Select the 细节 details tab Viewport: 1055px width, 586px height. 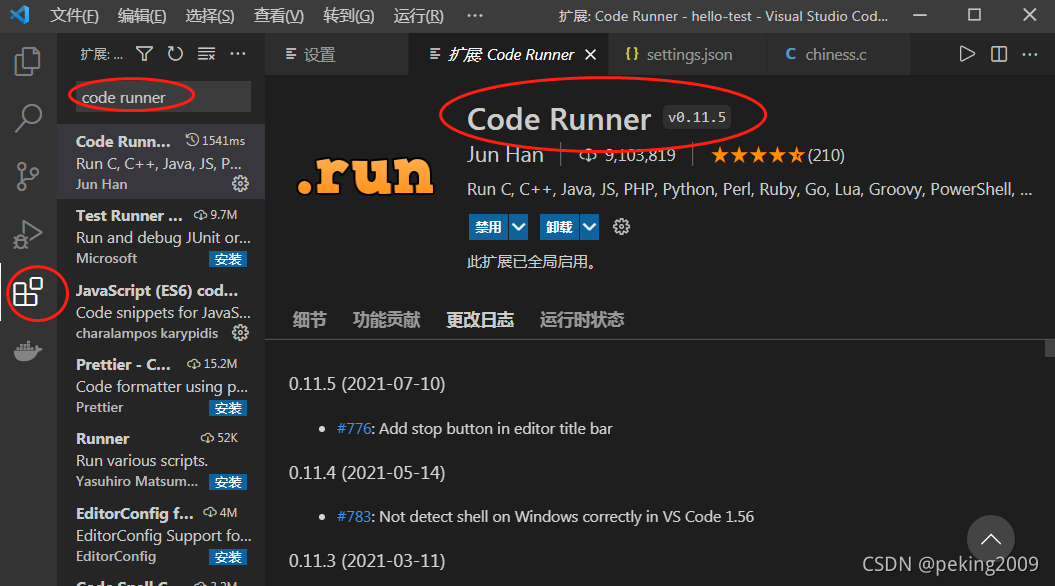coord(310,320)
